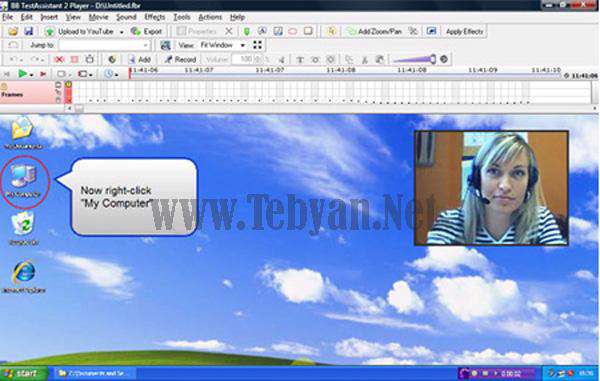Toggle the bottom icon on Frames track header

coord(58,100)
